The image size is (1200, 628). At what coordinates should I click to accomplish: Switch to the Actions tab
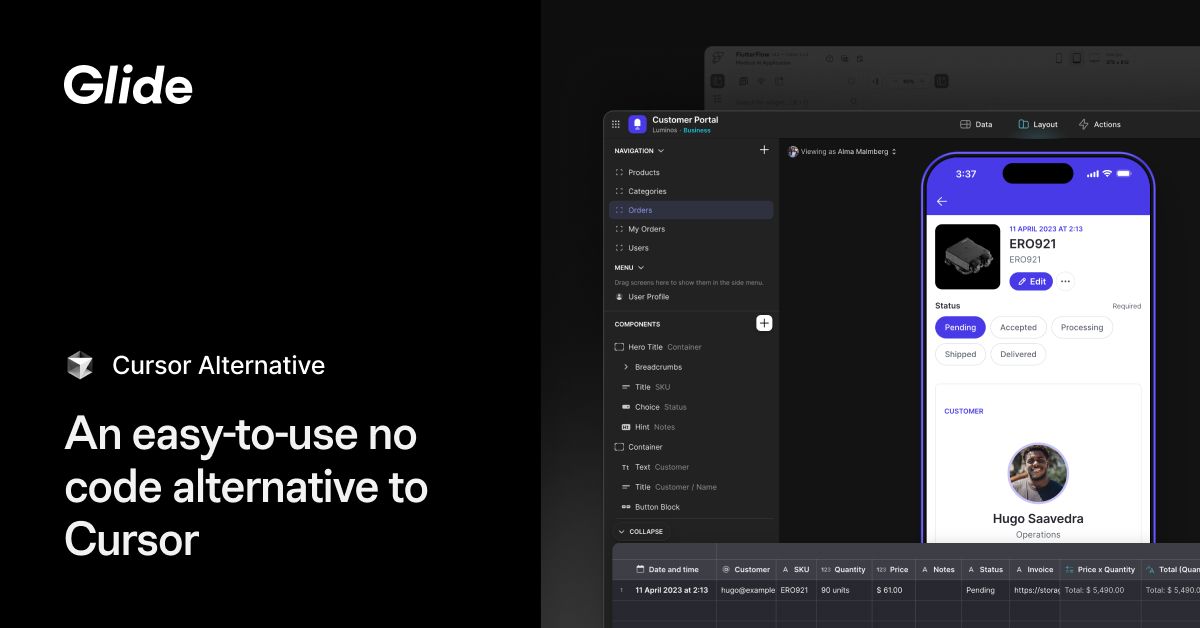[x=1099, y=125]
